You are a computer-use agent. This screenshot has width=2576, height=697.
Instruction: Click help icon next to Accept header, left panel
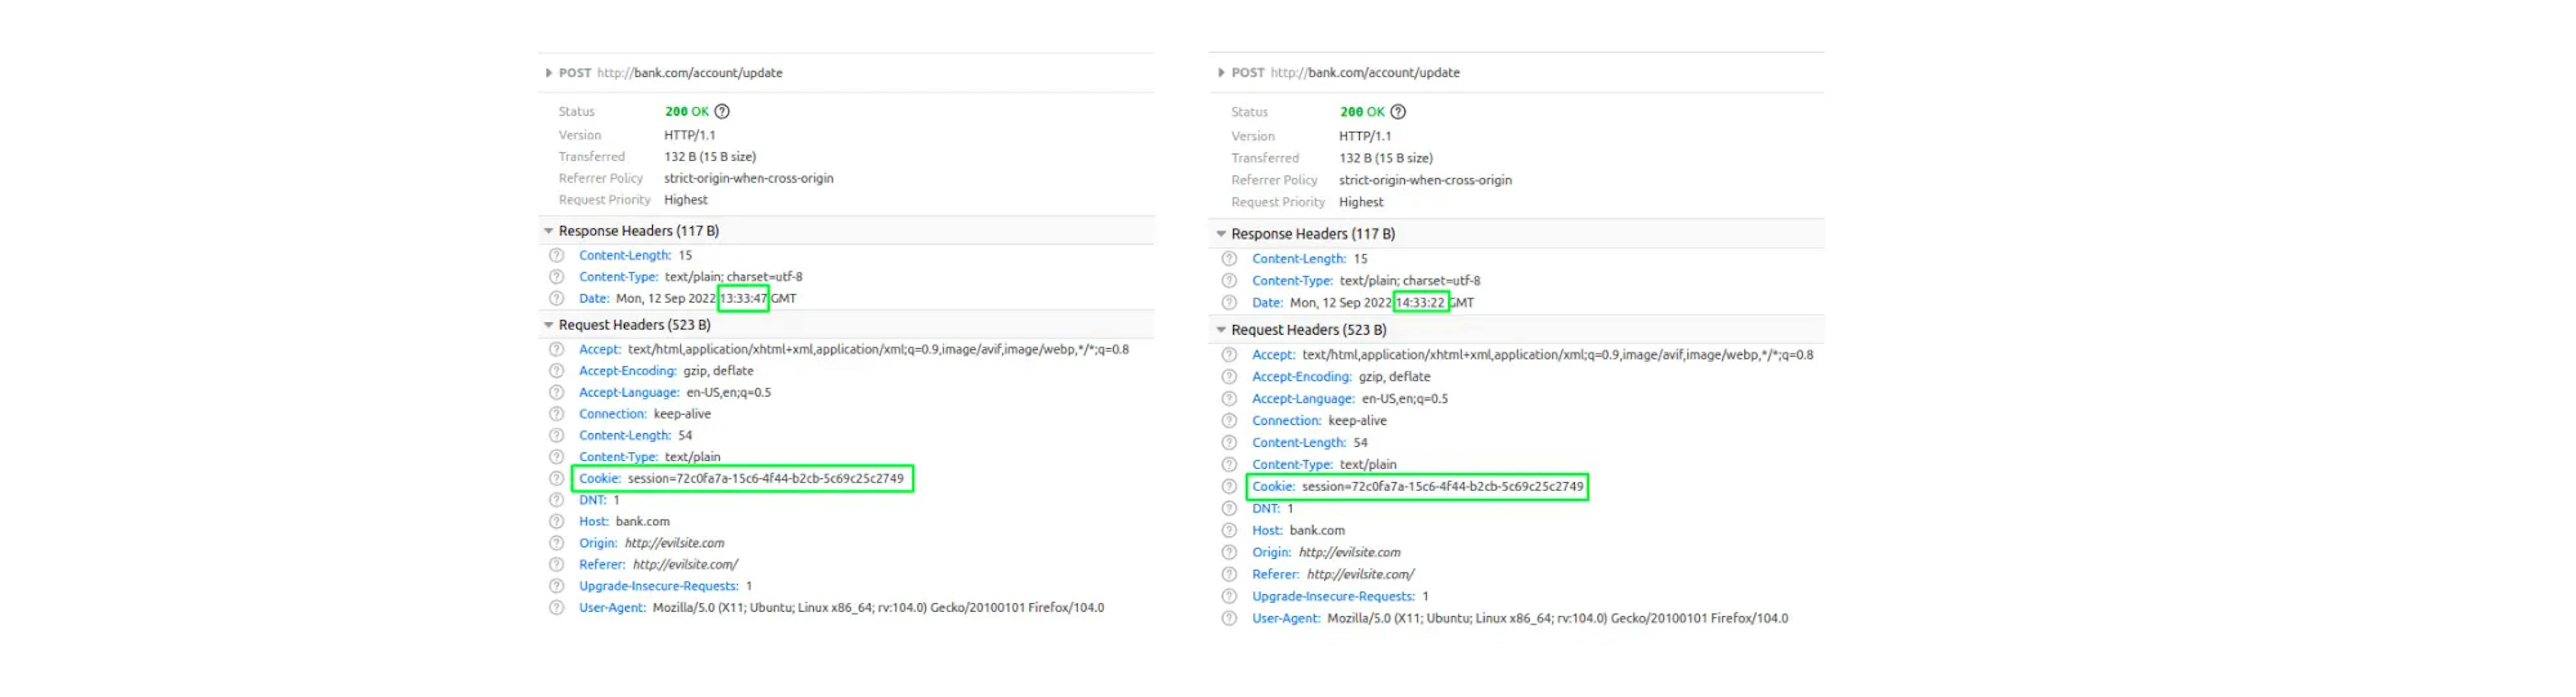(x=557, y=349)
